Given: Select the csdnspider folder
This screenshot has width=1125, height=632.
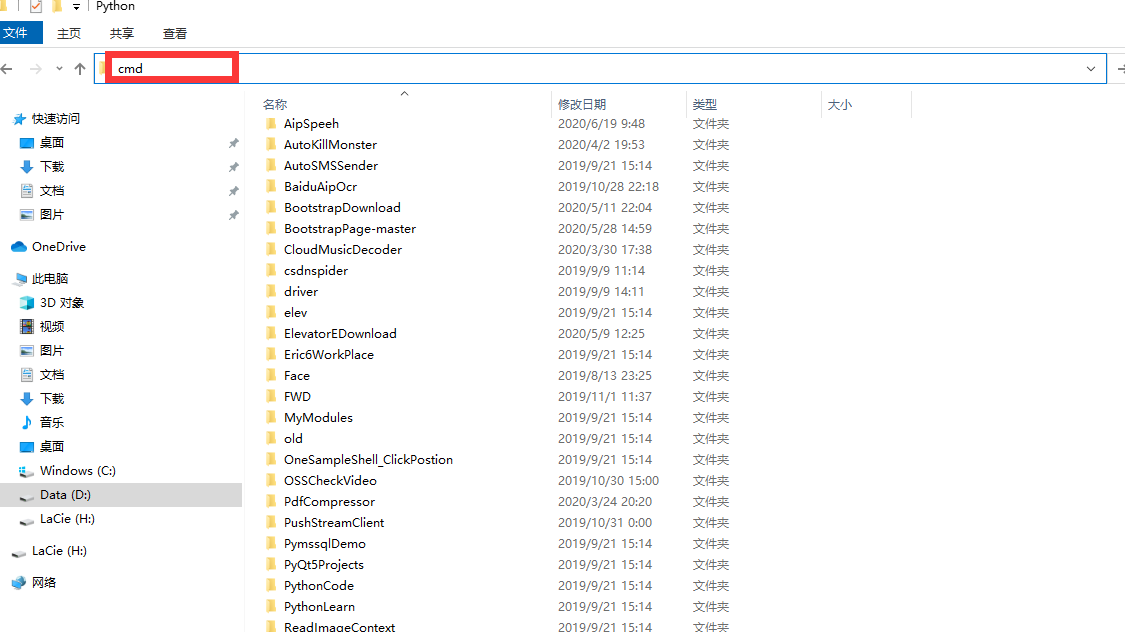Looking at the screenshot, I should point(316,270).
